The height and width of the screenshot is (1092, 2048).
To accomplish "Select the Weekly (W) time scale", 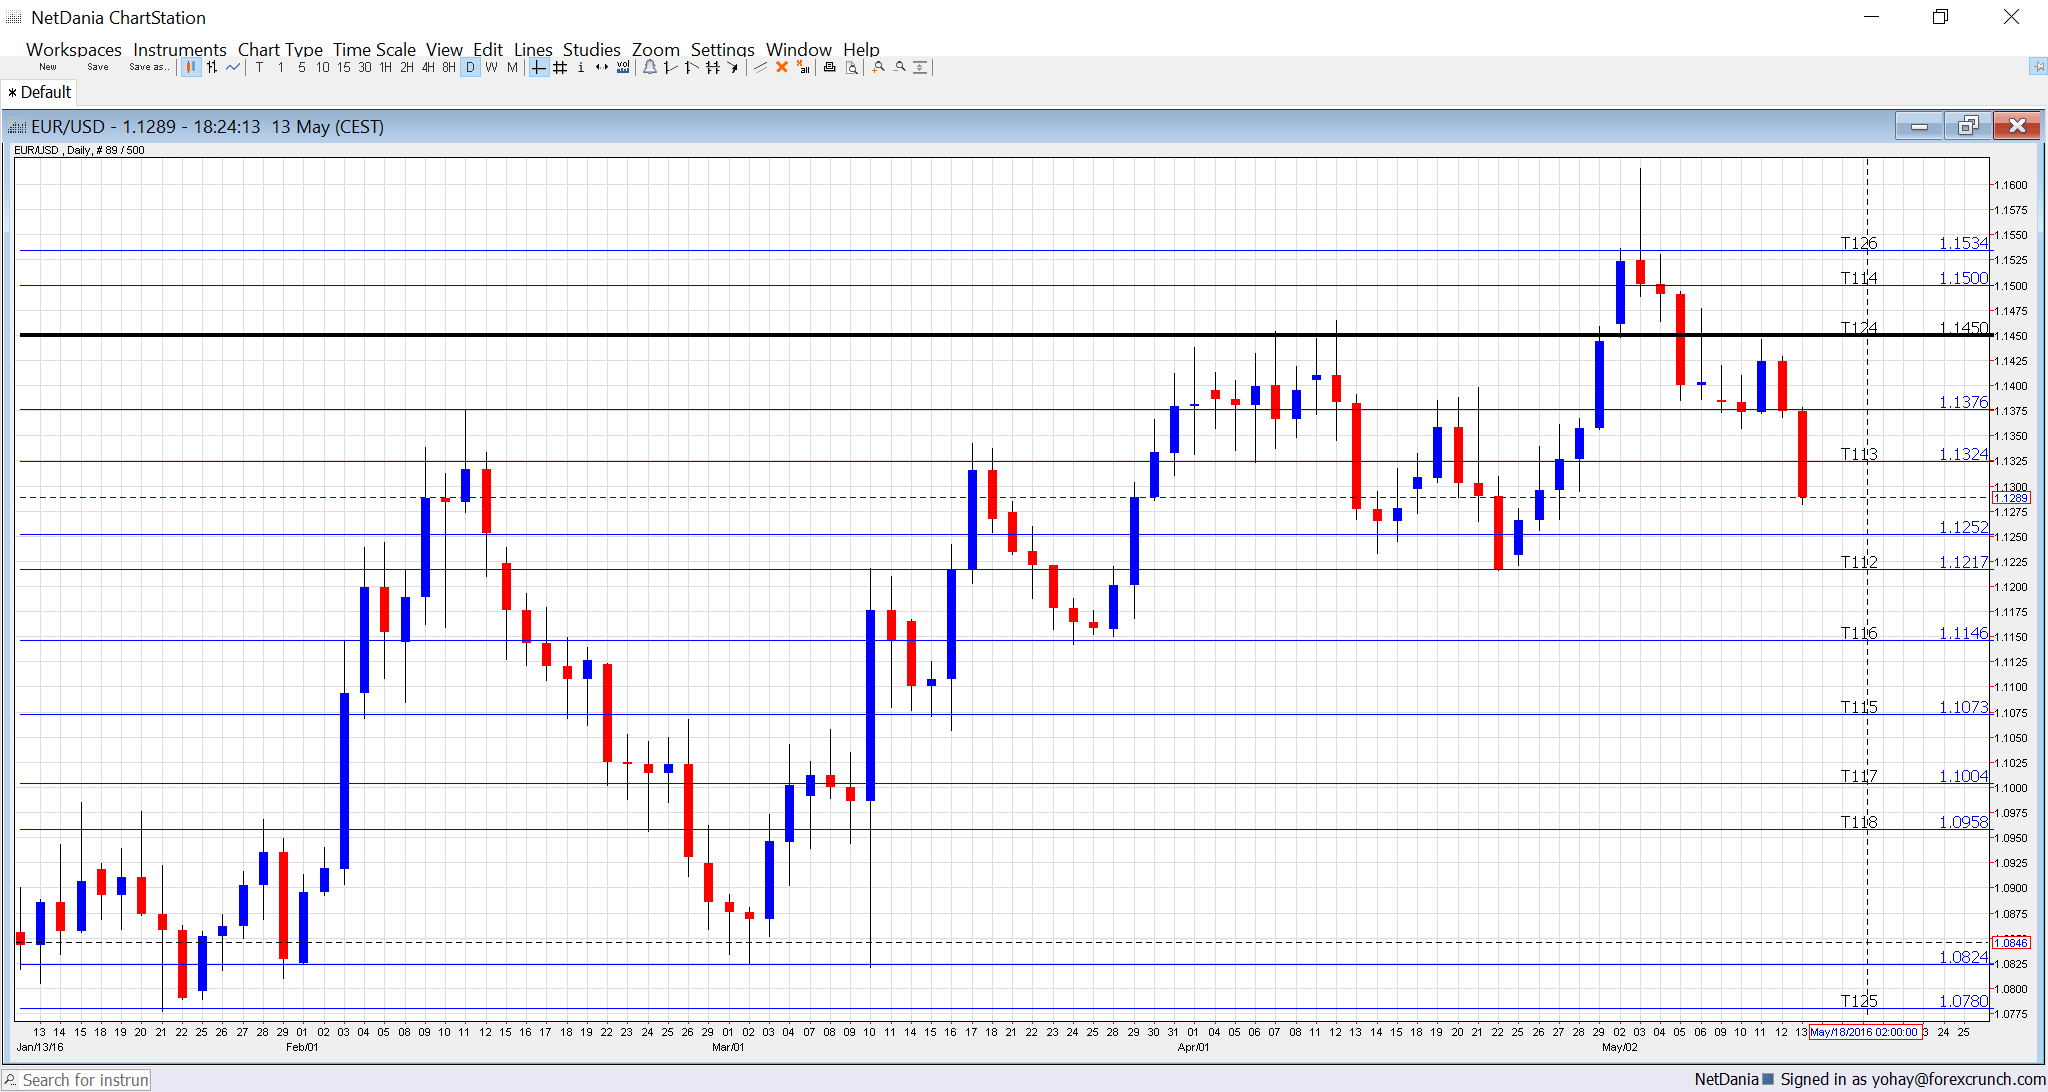I will click(x=491, y=67).
